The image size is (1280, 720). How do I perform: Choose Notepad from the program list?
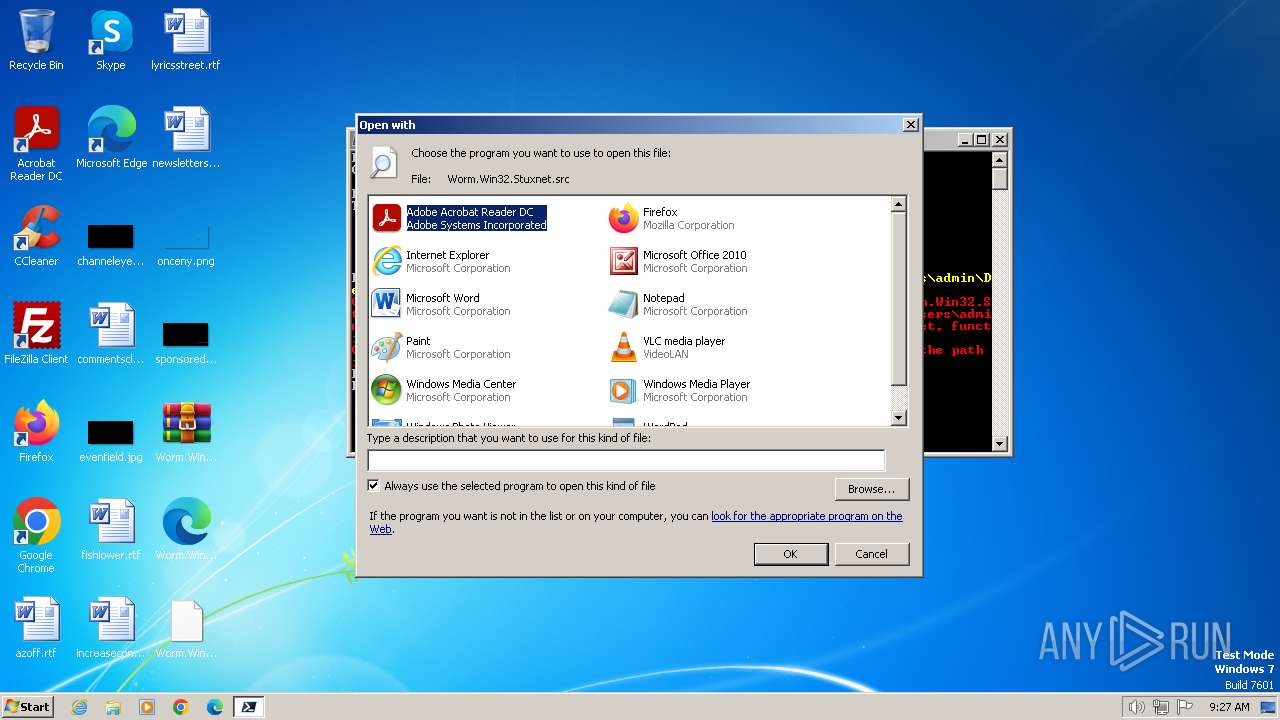click(x=678, y=304)
